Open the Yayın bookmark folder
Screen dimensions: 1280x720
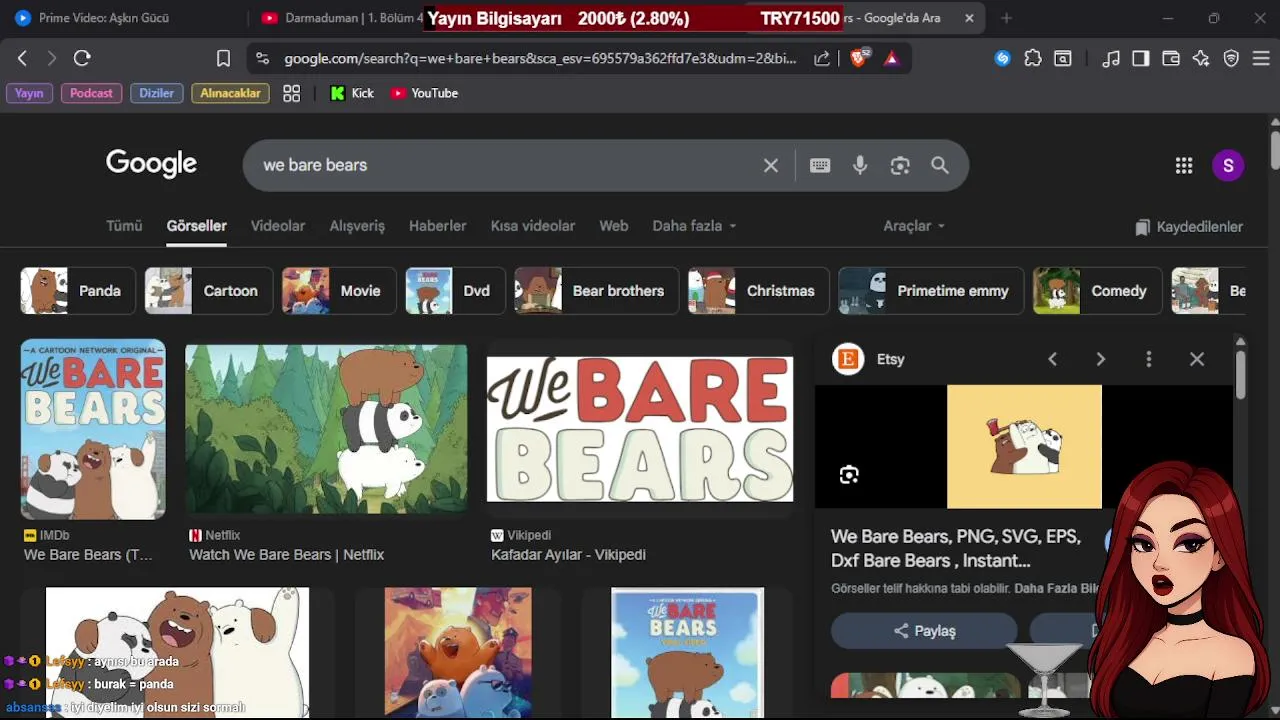(29, 93)
